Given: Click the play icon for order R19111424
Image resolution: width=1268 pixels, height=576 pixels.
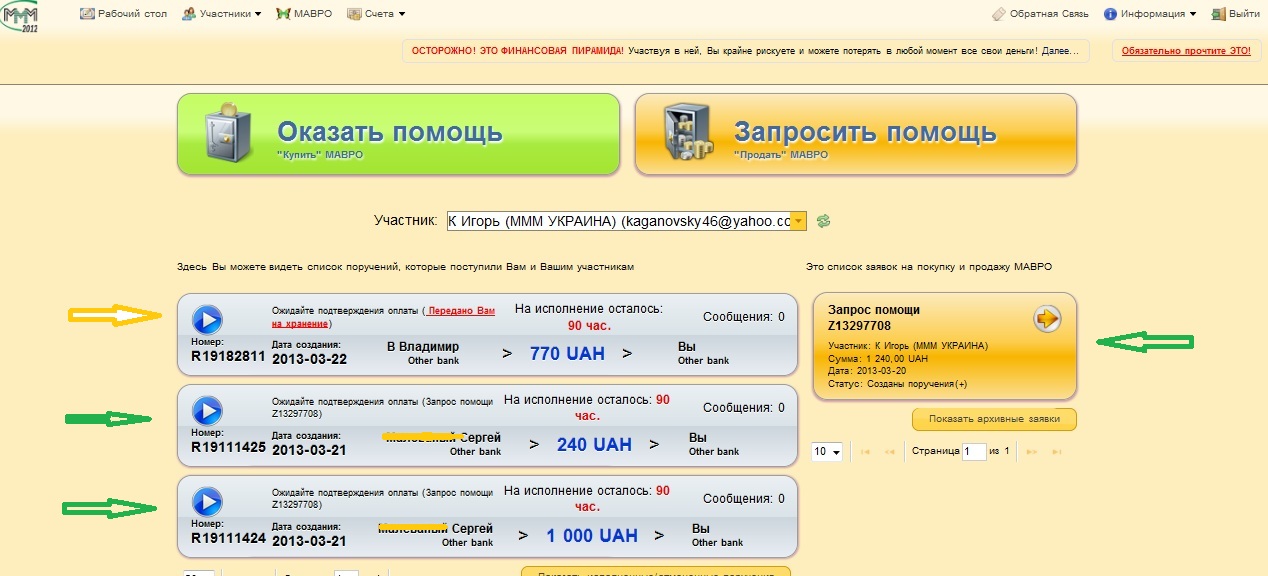Looking at the screenshot, I should 207,502.
